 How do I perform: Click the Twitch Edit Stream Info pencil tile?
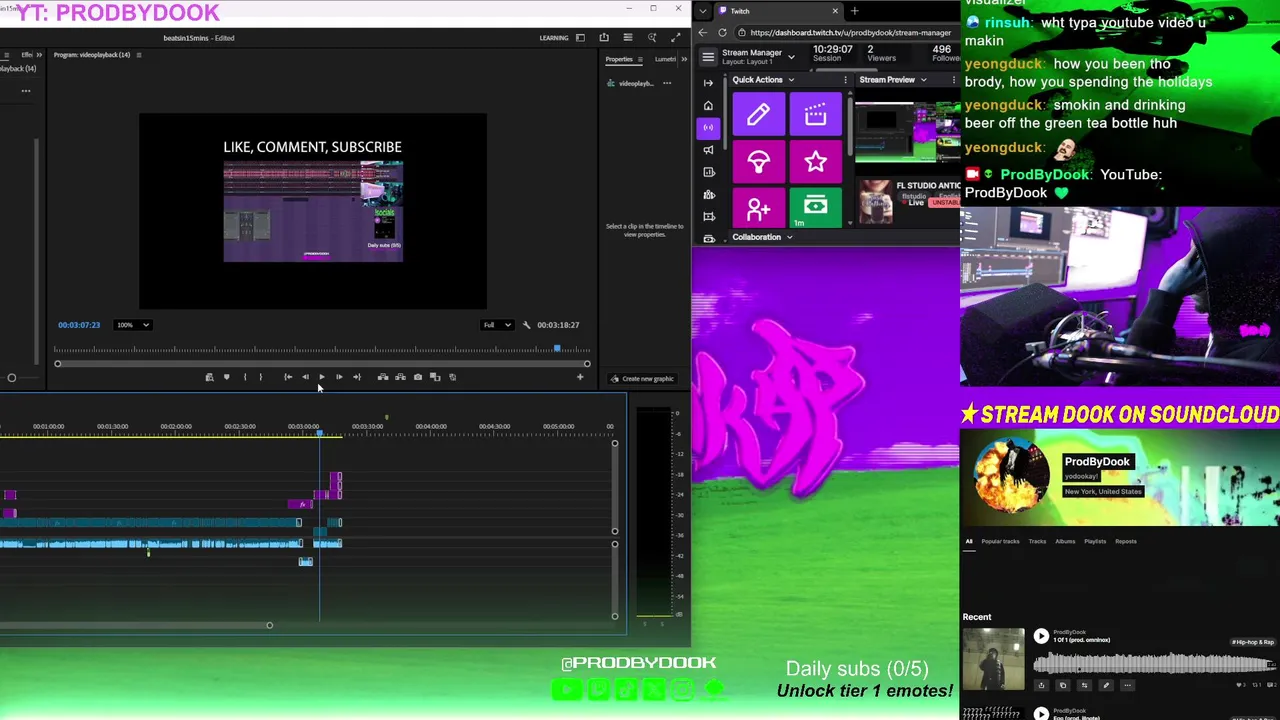(x=758, y=115)
